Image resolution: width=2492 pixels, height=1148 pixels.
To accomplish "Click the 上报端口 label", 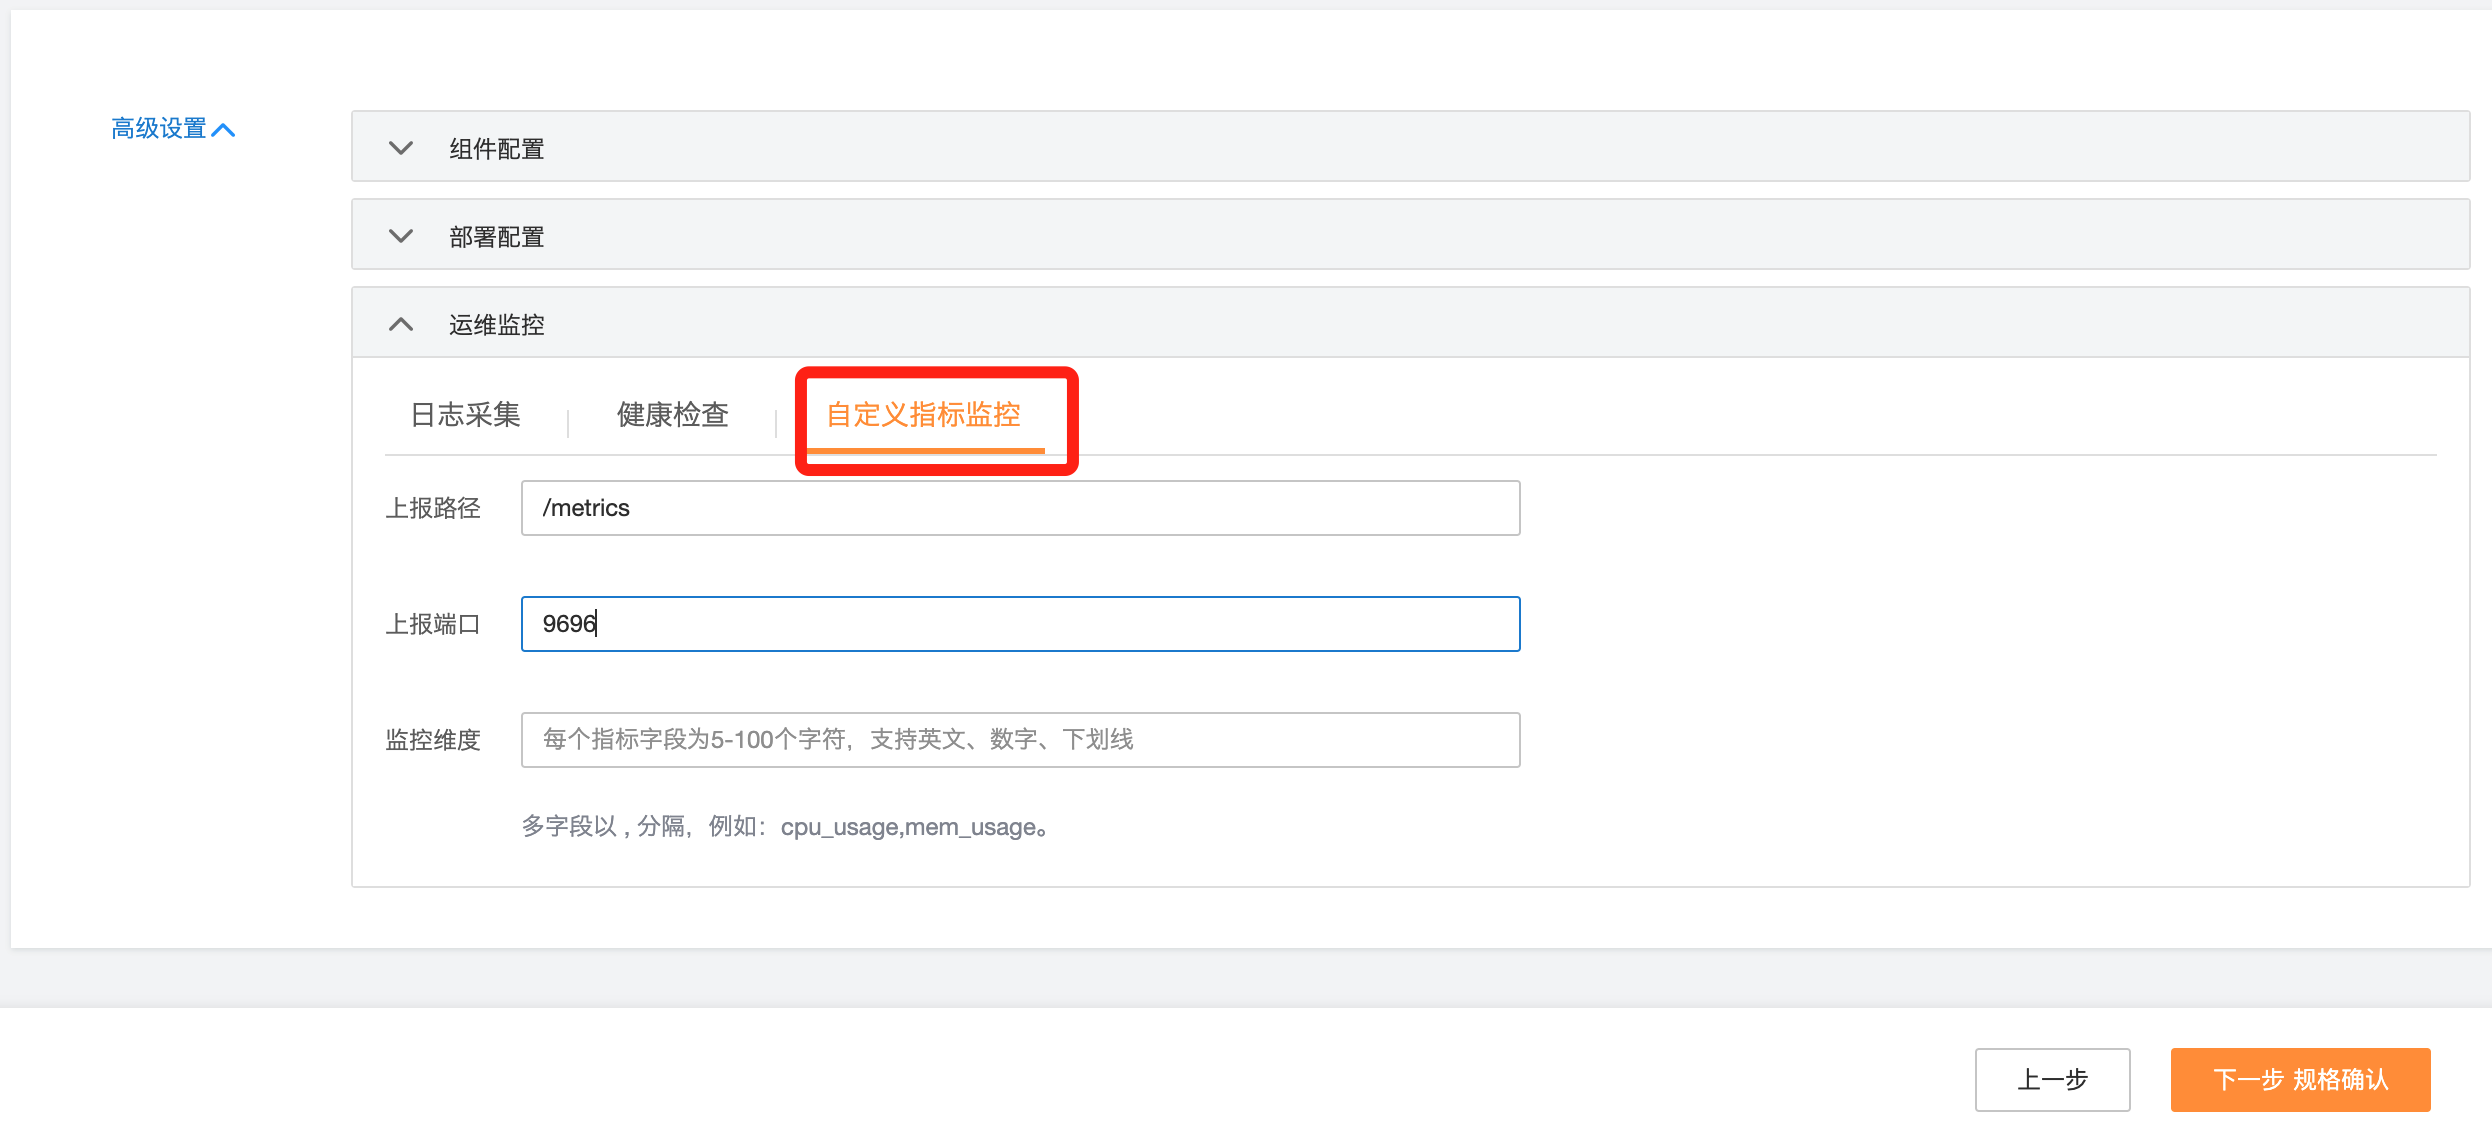I will 433,624.
